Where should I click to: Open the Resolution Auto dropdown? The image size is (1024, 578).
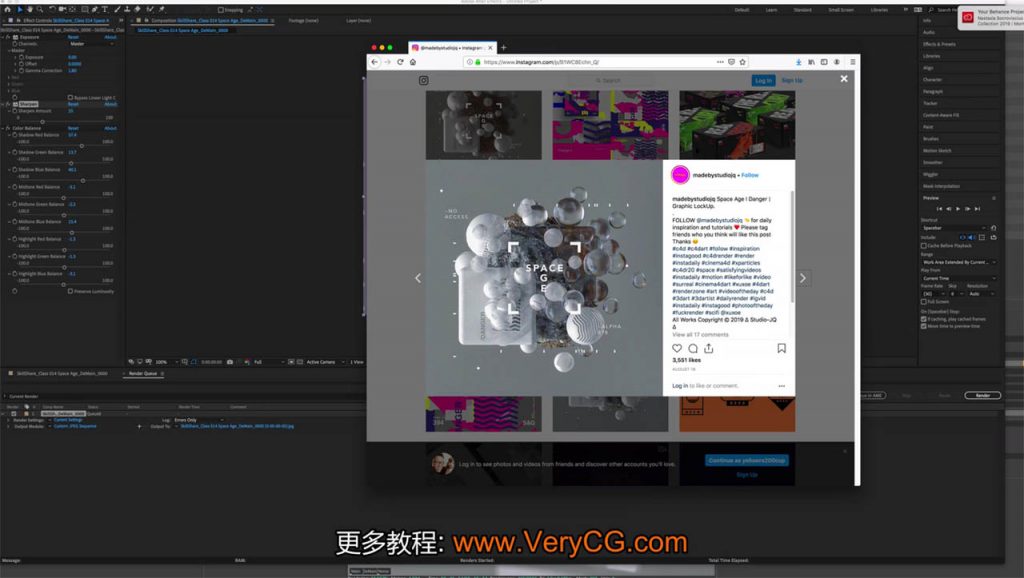pyautogui.click(x=982, y=294)
